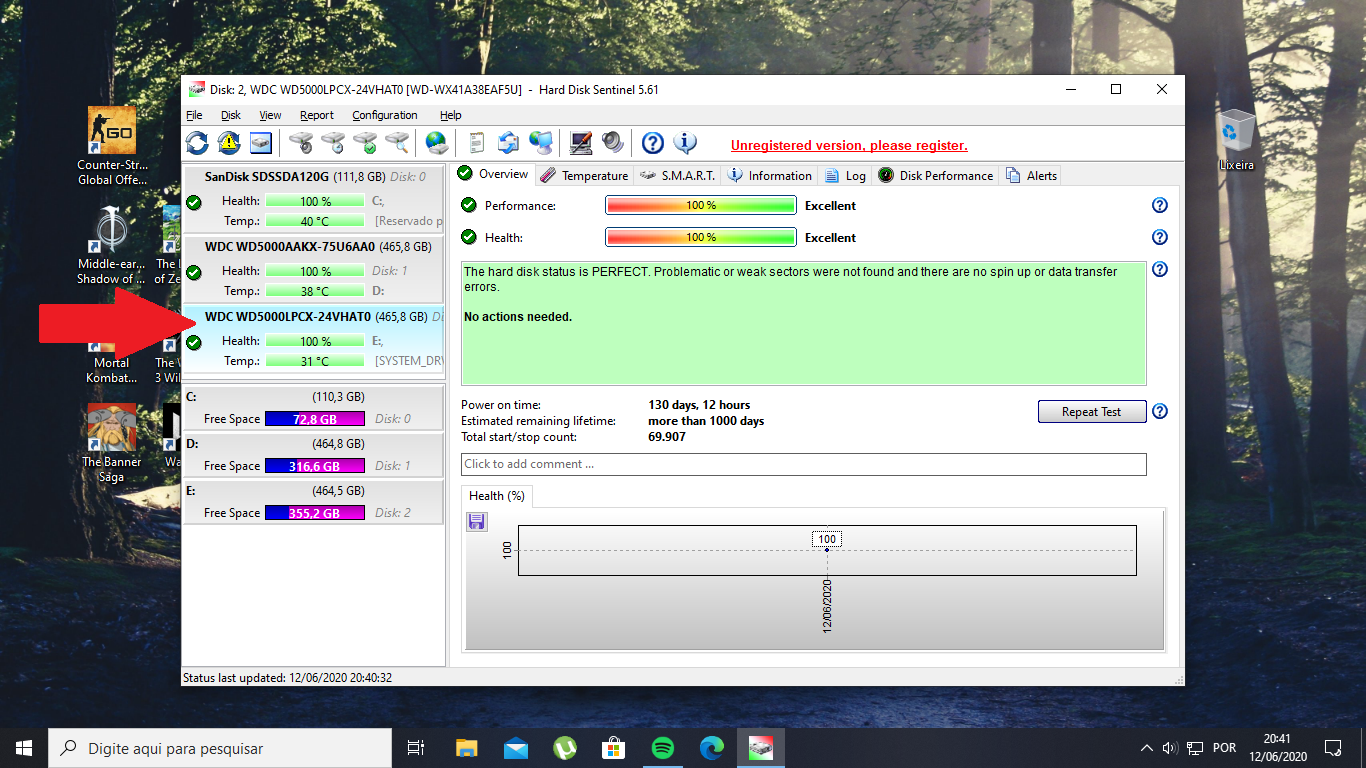Image resolution: width=1366 pixels, height=768 pixels.
Task: Select the SanDisk SDSSDA120G disk entry
Action: tap(313, 199)
